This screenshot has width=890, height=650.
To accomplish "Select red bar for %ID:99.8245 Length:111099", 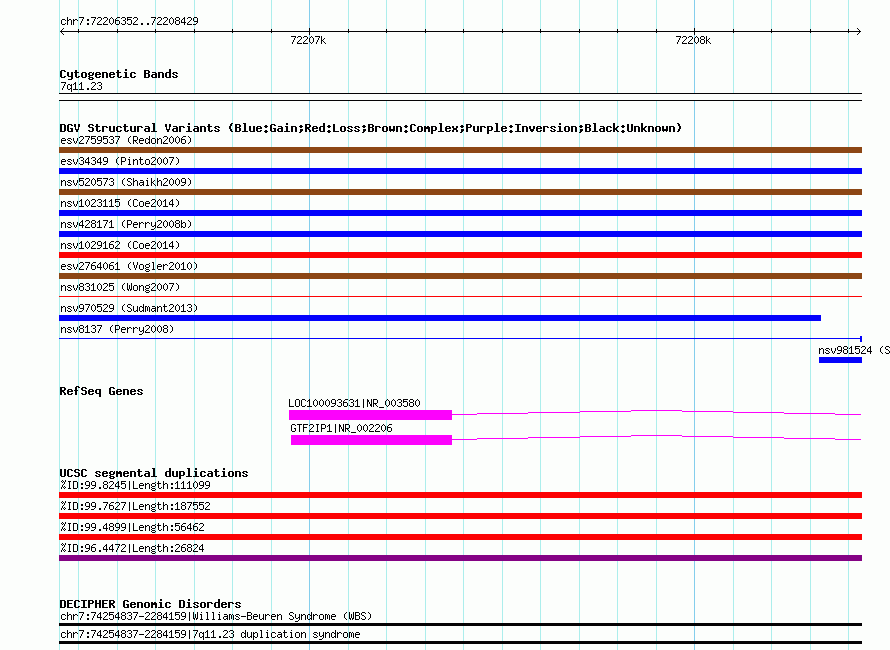I will tap(460, 495).
